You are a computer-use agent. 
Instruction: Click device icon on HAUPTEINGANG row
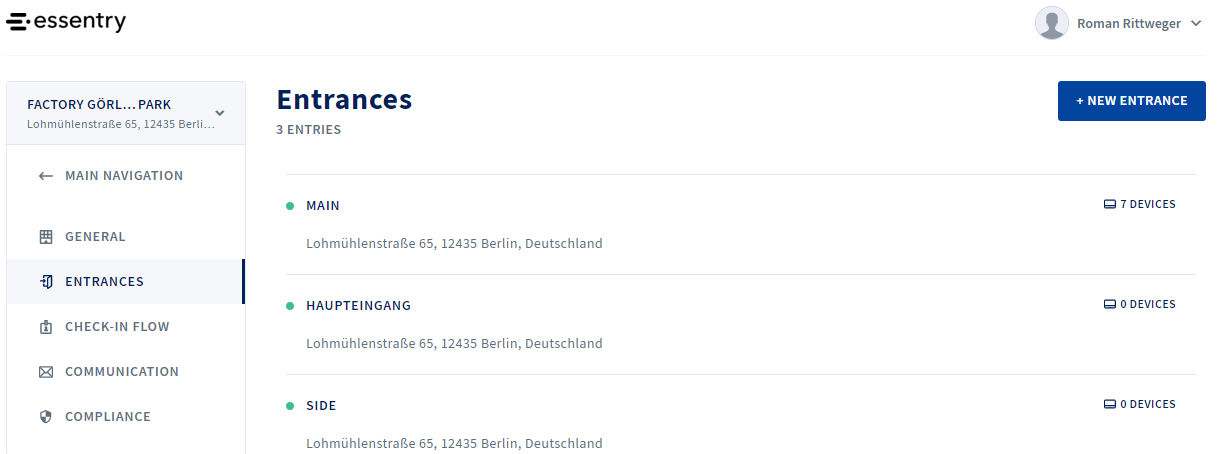[x=1109, y=305]
